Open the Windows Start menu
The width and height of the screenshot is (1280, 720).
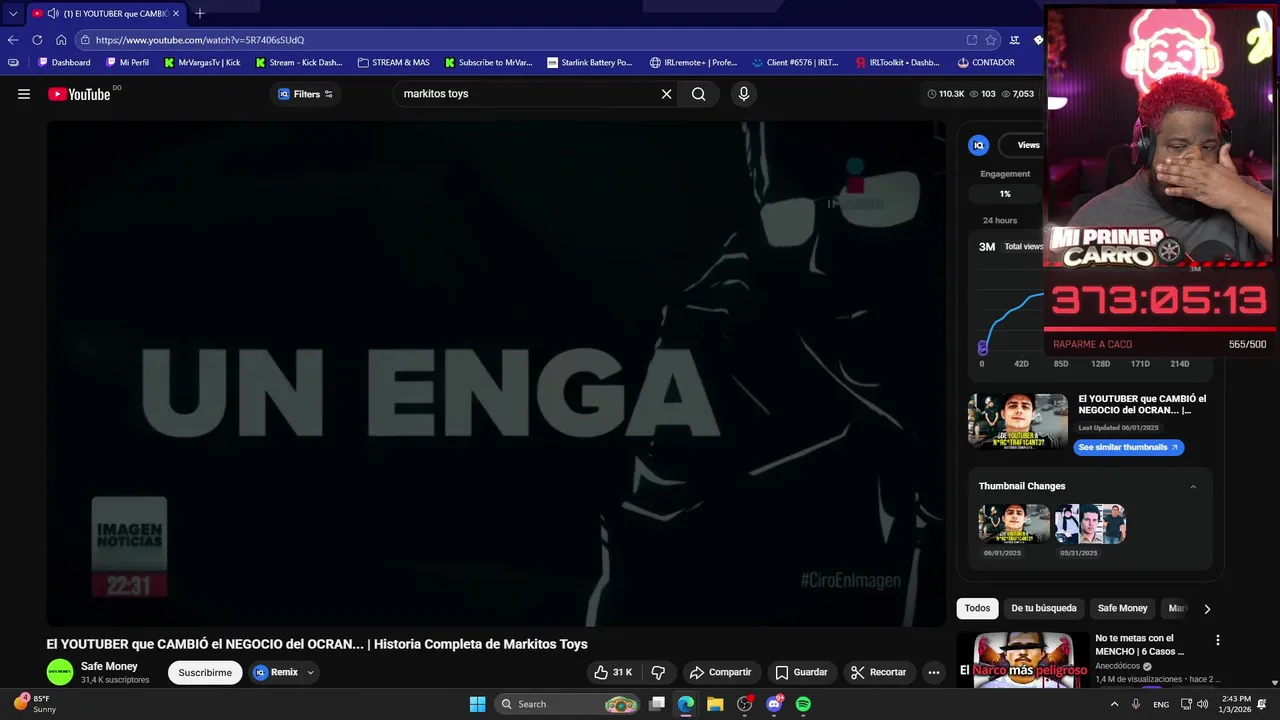pyautogui.click(x=478, y=704)
